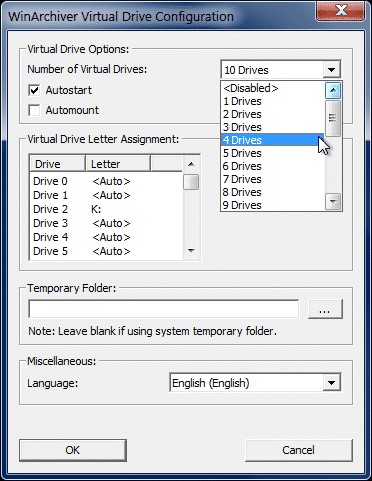Select the highlighted 4 Drives option
The image size is (372, 481).
click(x=273, y=140)
